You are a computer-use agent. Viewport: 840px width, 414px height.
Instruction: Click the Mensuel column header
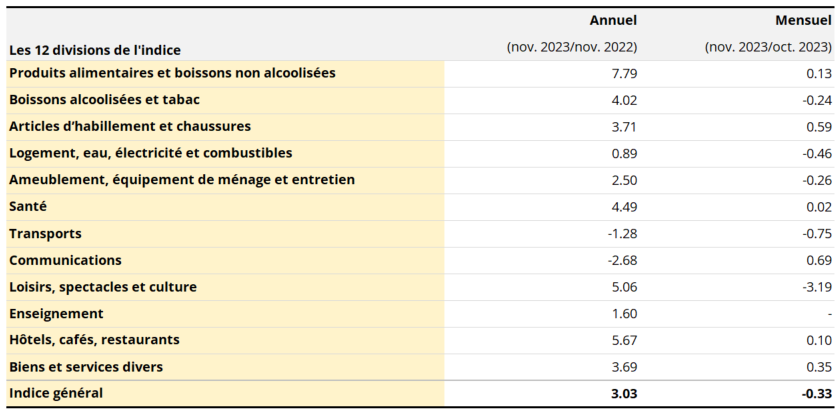[803, 20]
